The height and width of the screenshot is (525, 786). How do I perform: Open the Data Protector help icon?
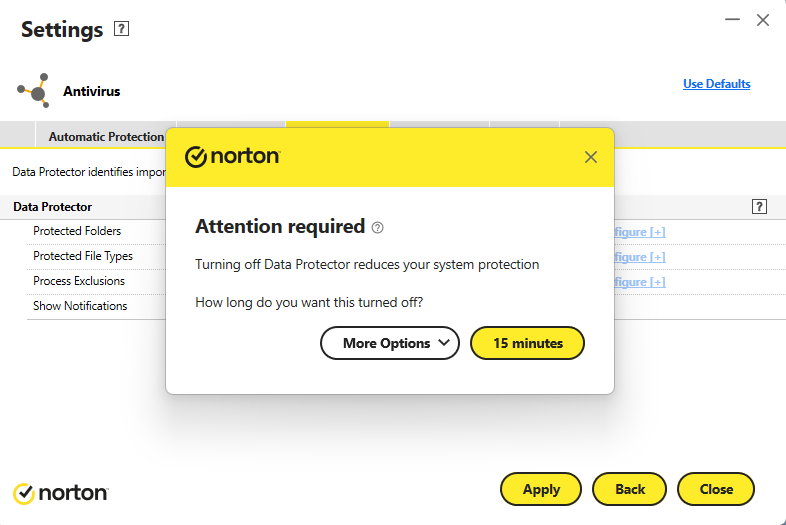759,206
